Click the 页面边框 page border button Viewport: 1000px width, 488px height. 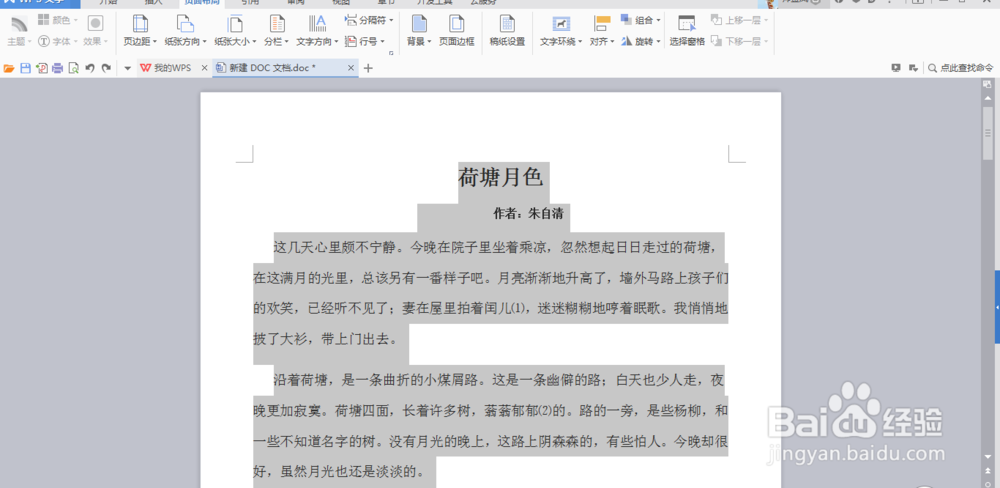click(457, 31)
